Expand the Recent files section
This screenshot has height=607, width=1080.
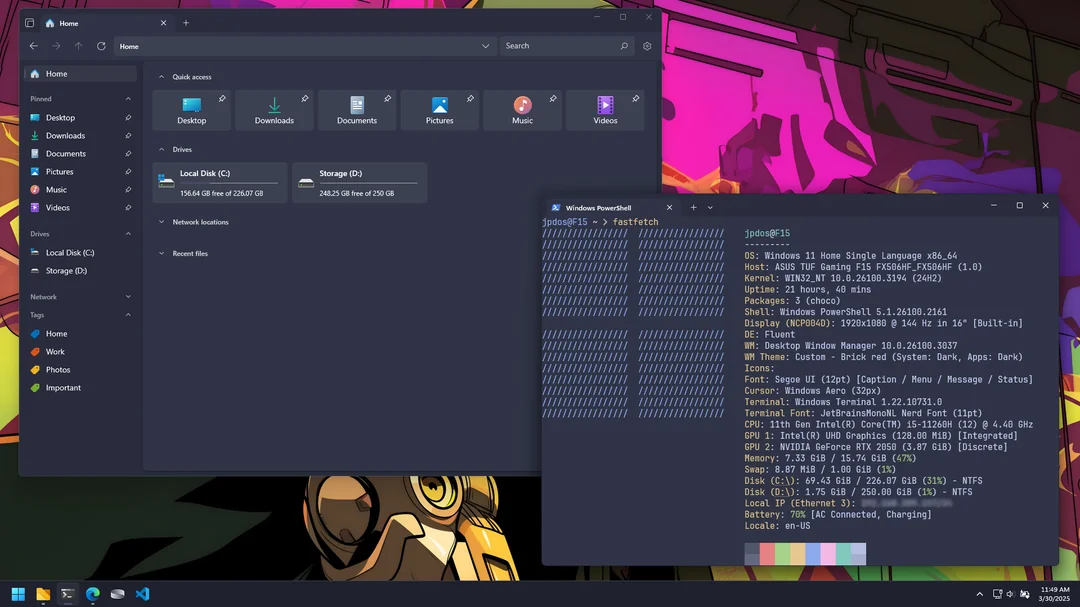pos(161,254)
